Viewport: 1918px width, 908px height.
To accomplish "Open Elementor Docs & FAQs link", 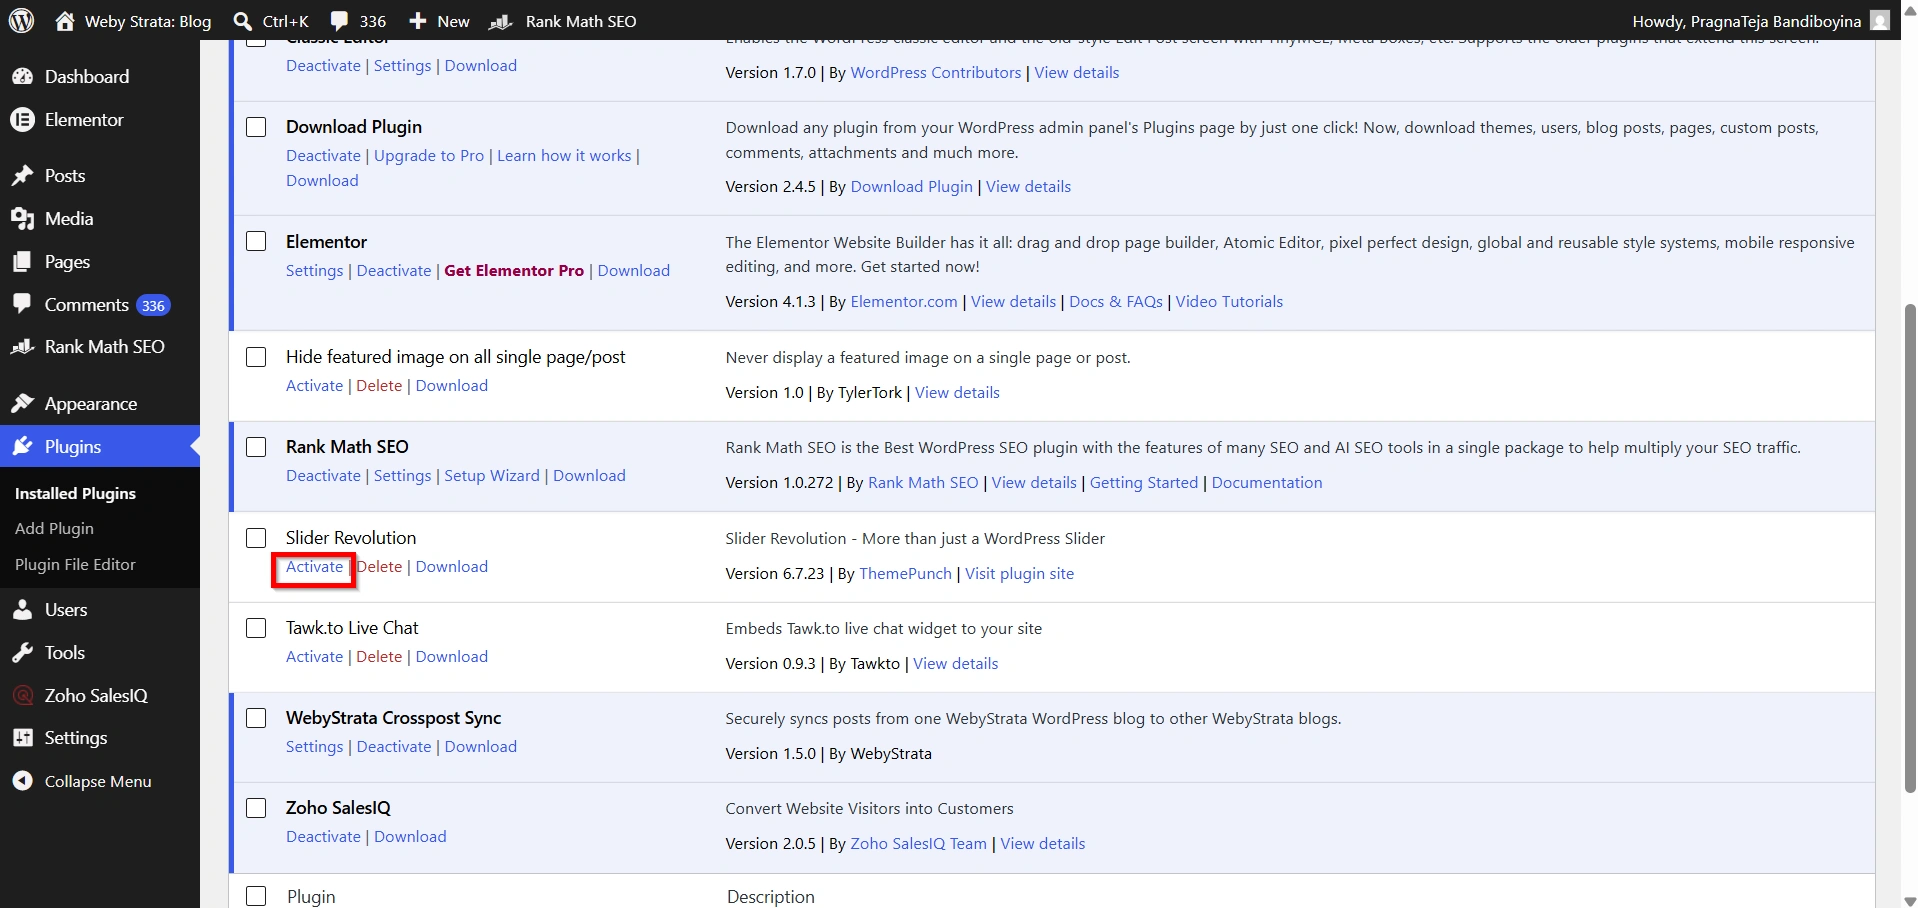I will pos(1116,302).
